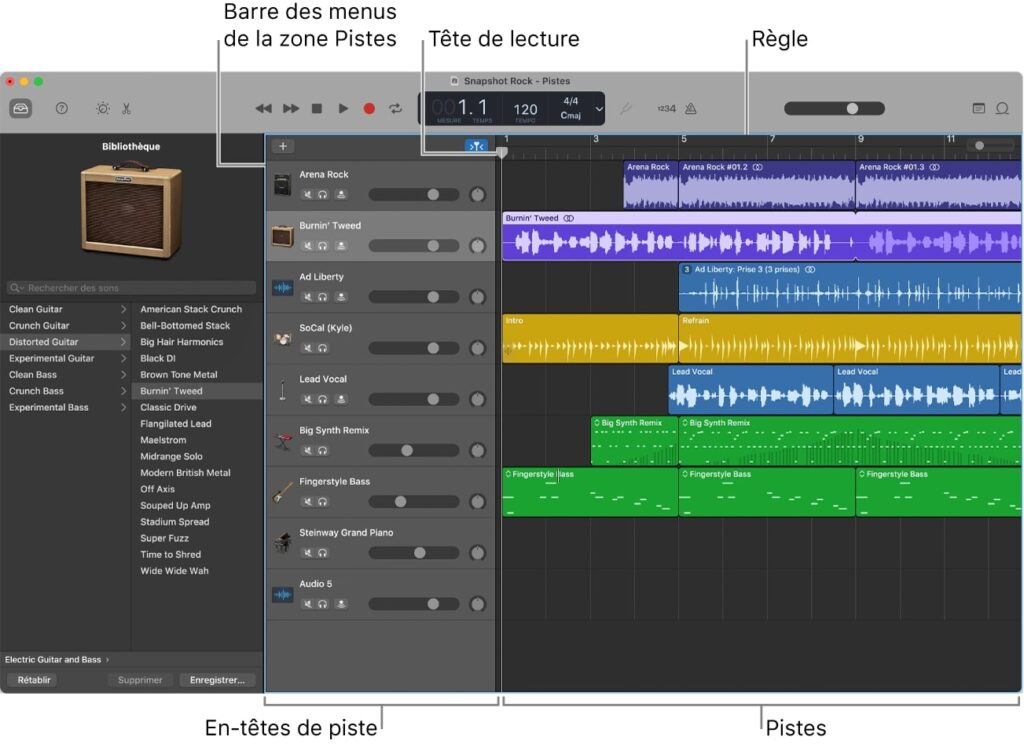Click the Quick Help question mark icon
The height and width of the screenshot is (744, 1024).
click(60, 108)
